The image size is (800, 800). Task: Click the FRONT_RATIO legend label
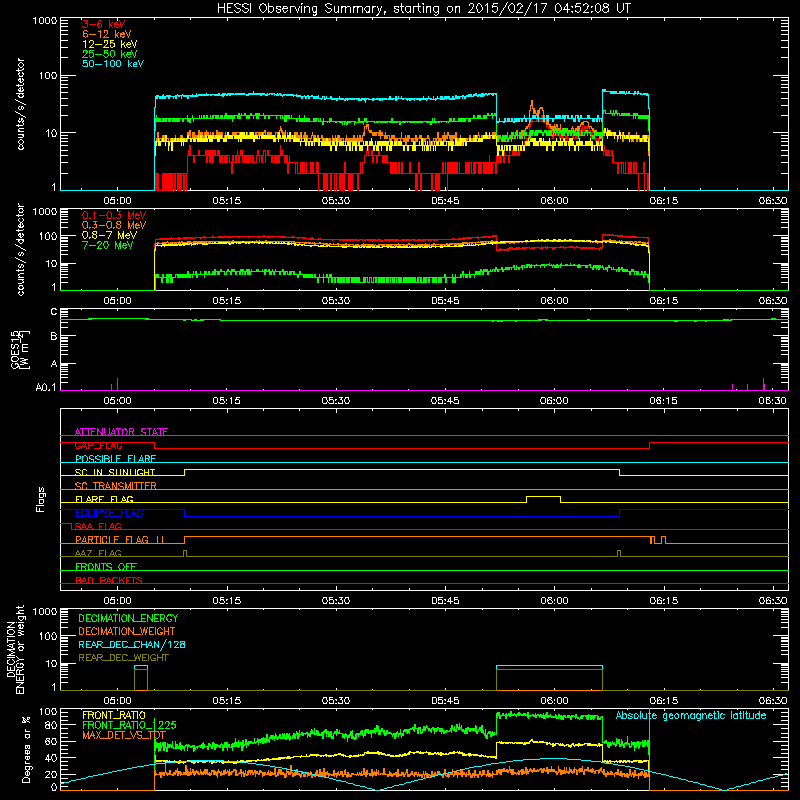click(x=114, y=715)
